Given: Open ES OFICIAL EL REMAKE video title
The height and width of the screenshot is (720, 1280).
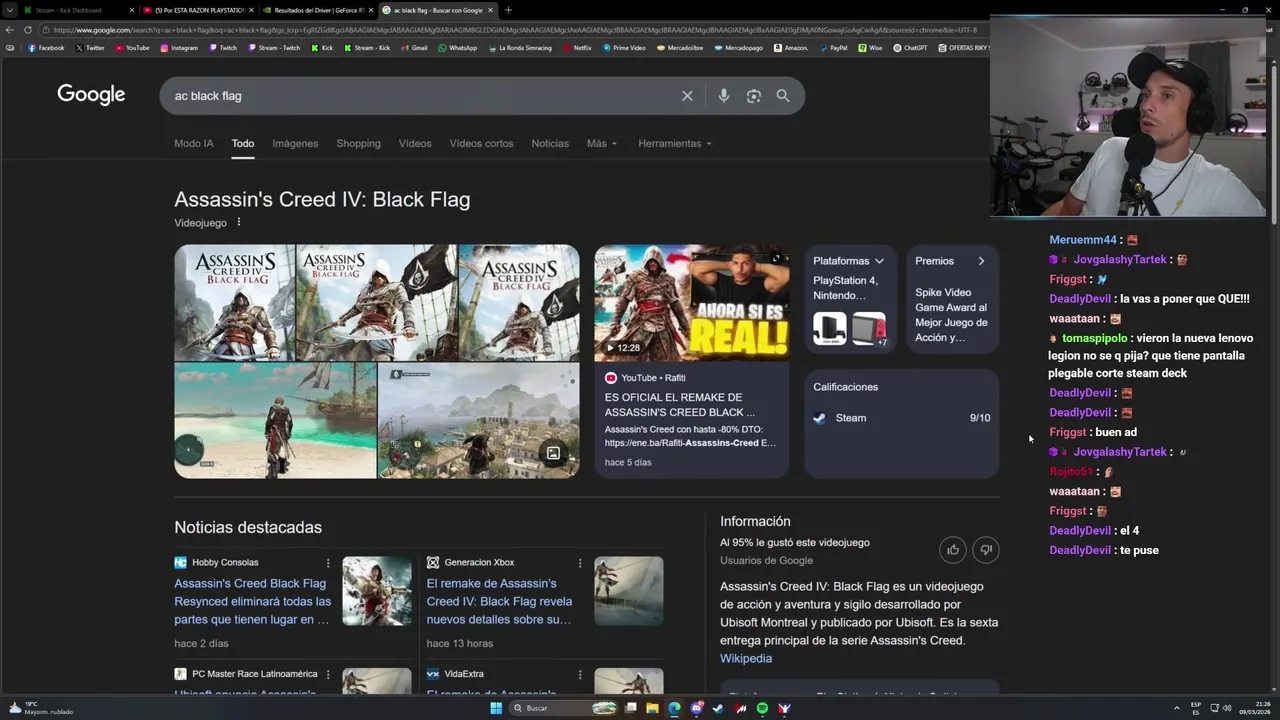Looking at the screenshot, I should click(x=680, y=405).
